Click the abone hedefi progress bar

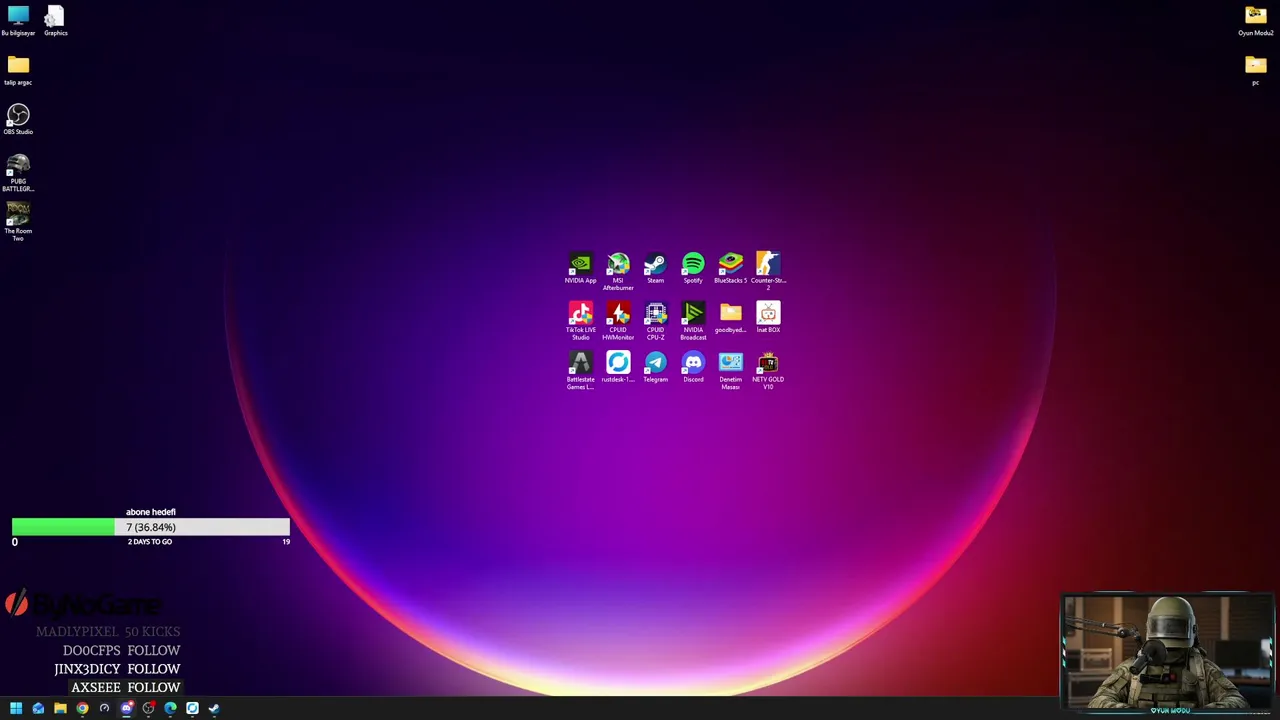151,527
